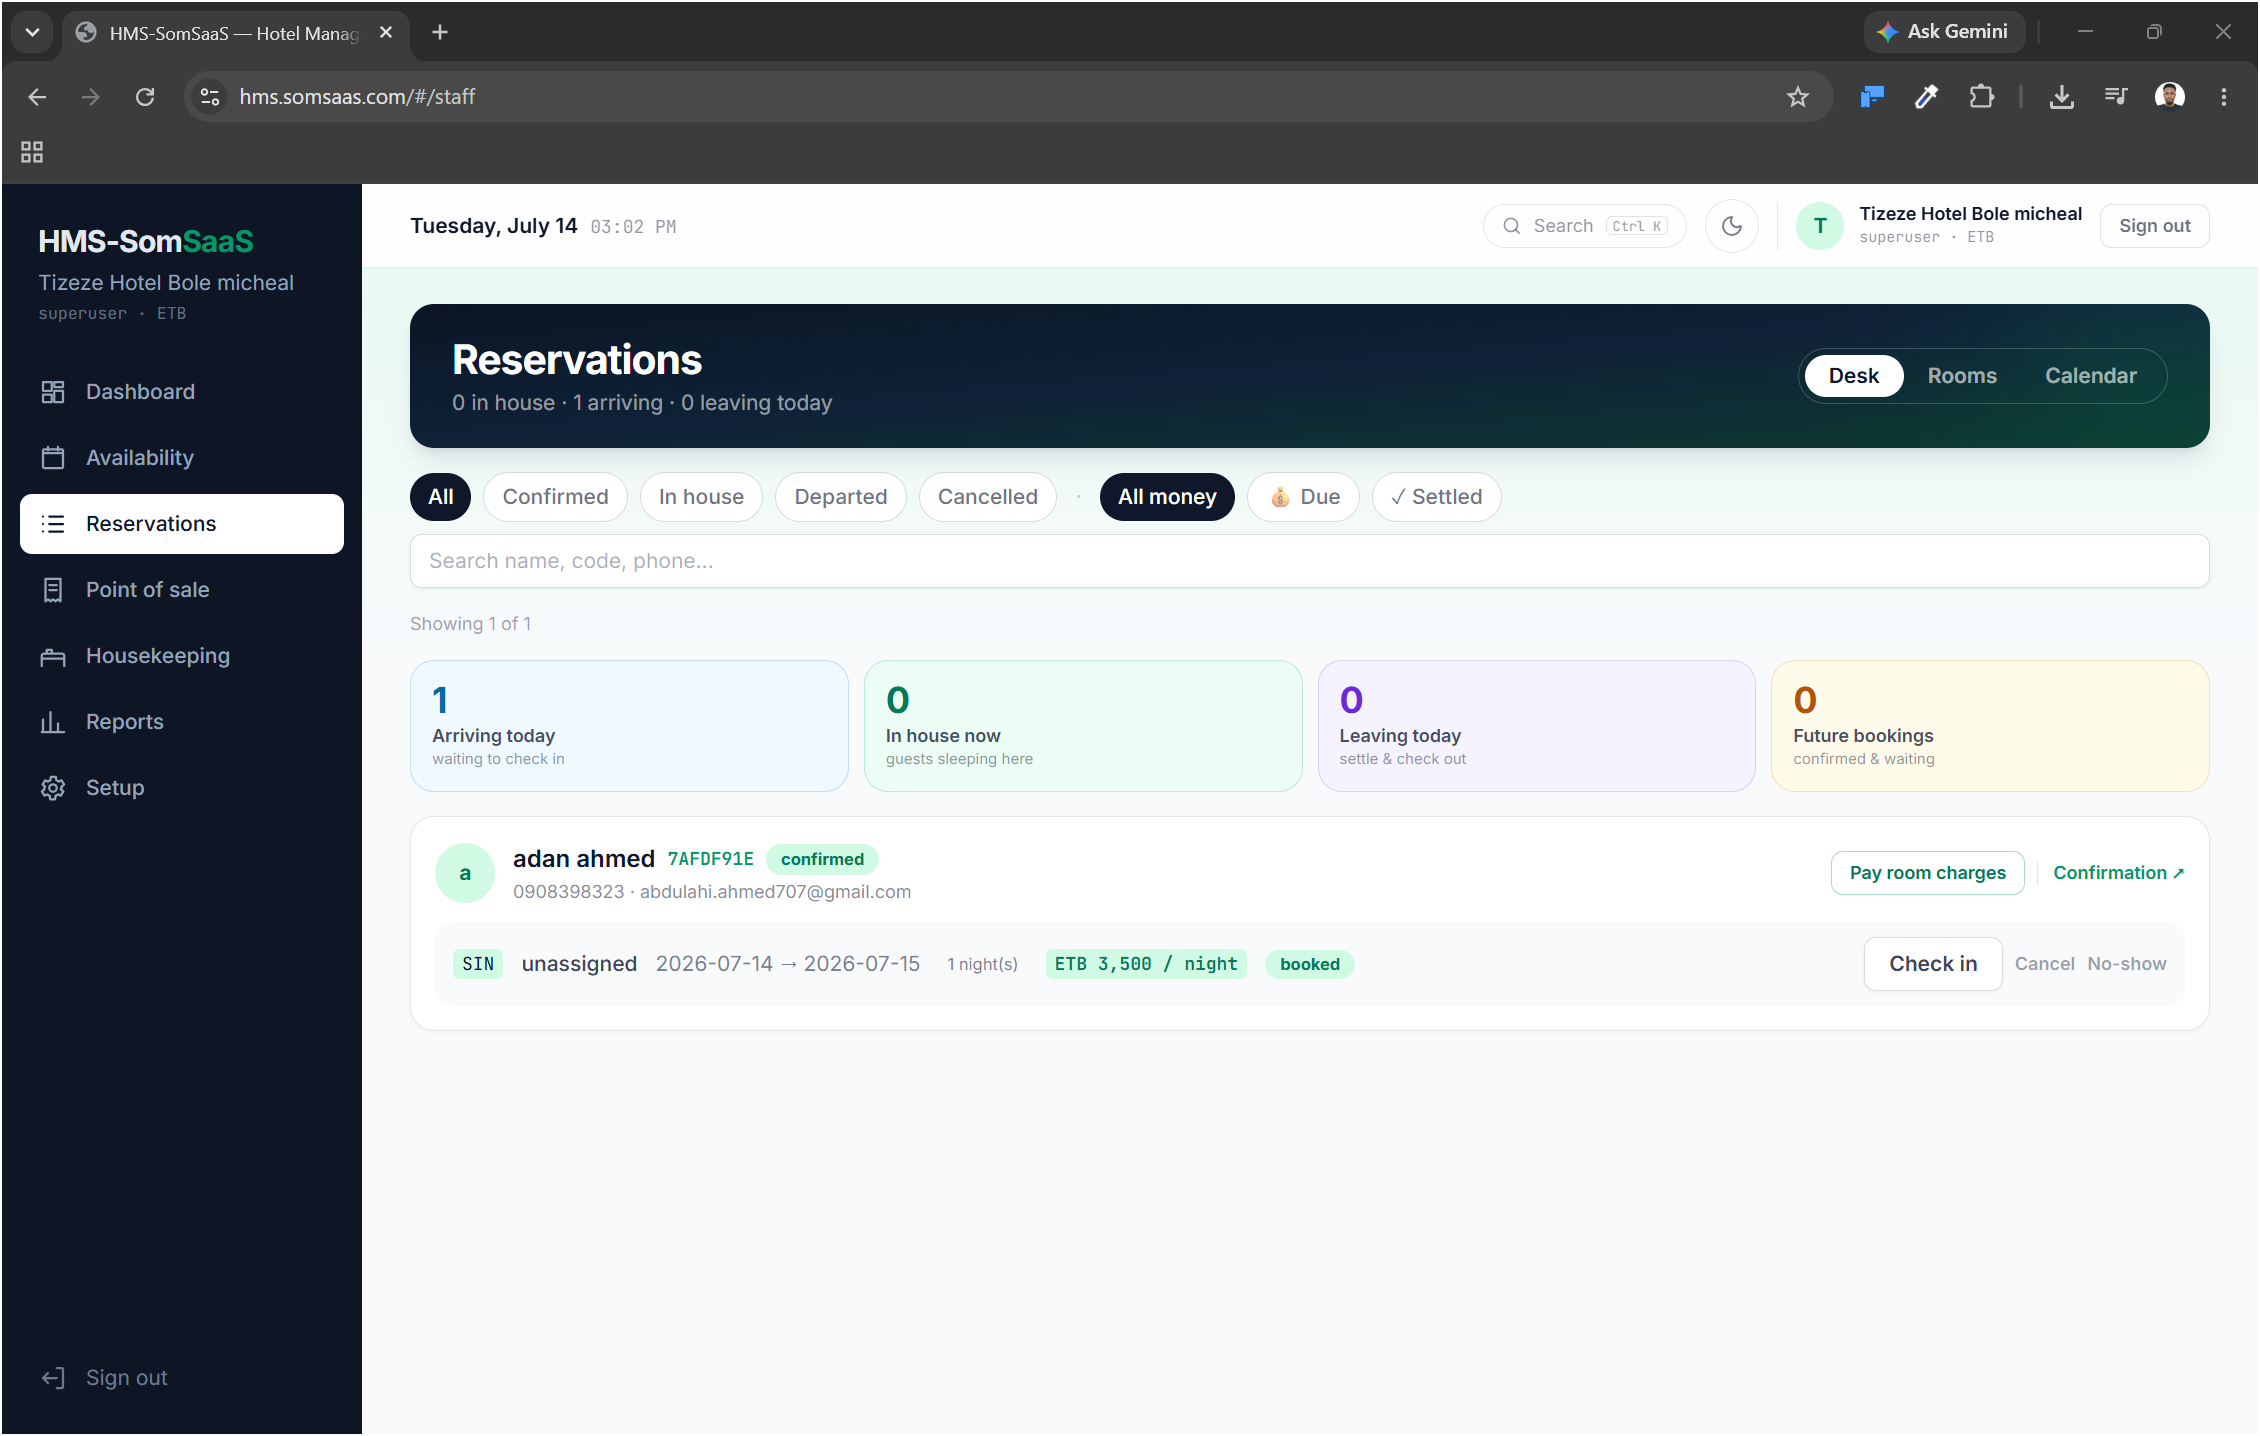Open the apps grid icon in bookmarks bar
Viewport: 2260px width, 1436px height.
(32, 152)
